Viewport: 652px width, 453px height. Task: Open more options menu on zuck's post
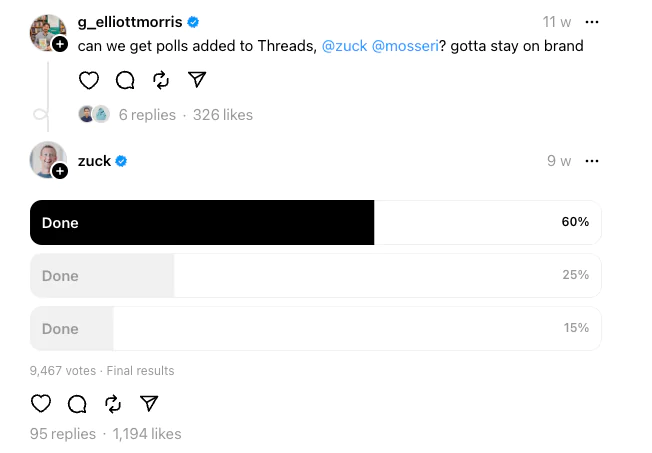point(592,161)
